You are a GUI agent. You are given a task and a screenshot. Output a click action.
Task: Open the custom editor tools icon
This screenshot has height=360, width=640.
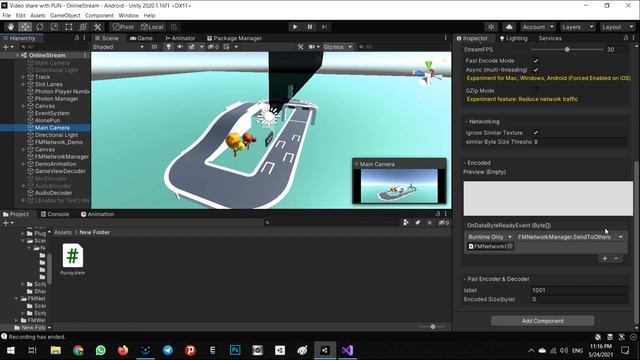coord(98,27)
